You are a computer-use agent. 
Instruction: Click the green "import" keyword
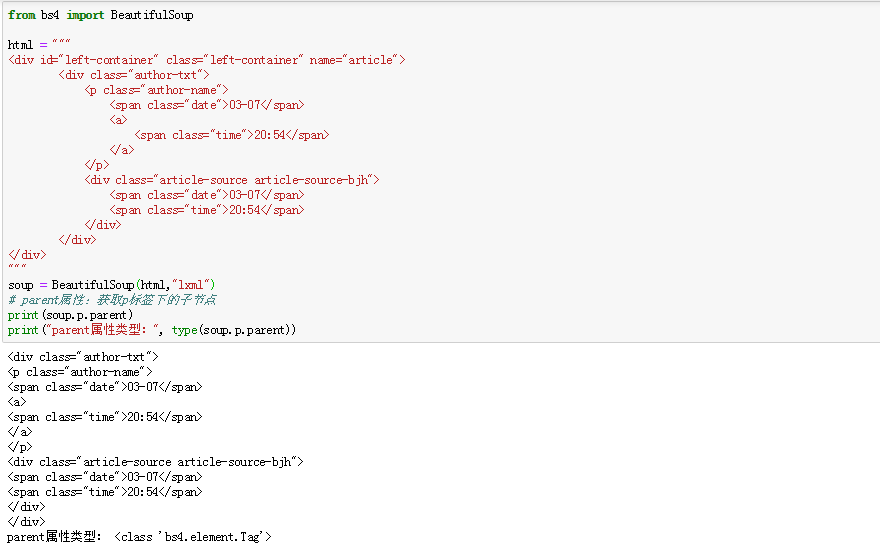click(x=86, y=15)
